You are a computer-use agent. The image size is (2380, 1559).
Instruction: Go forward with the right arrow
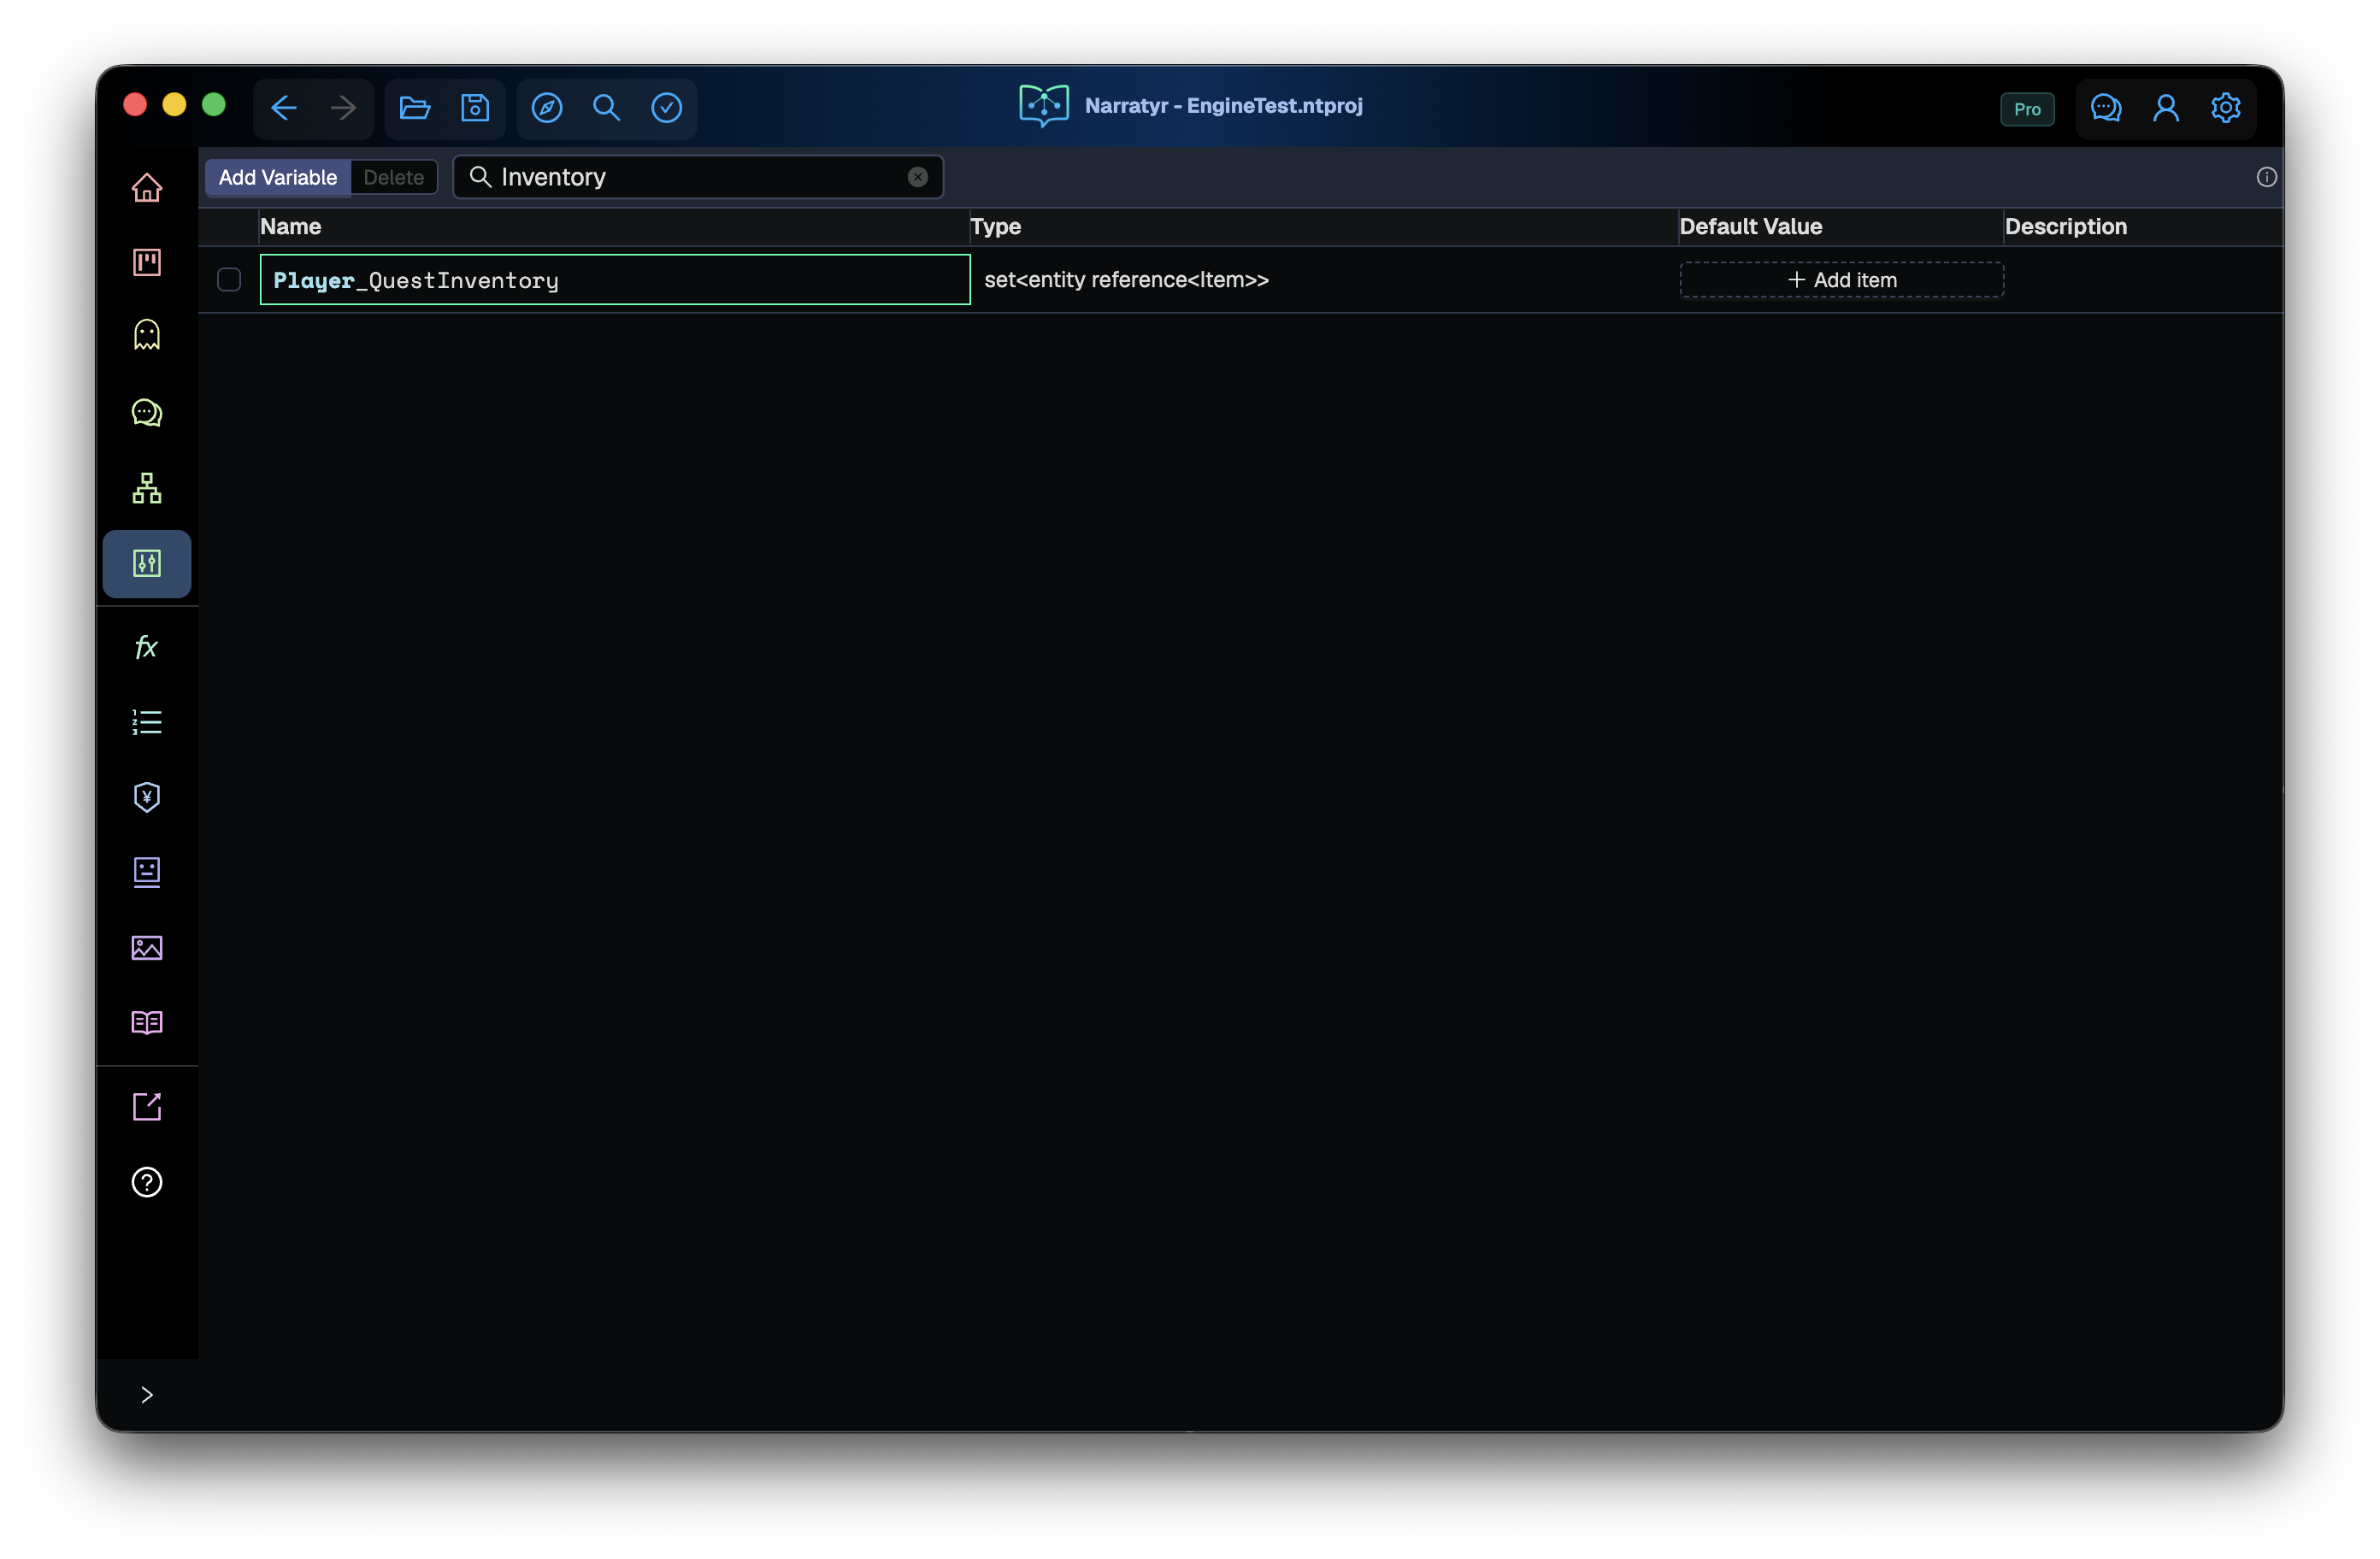344,107
